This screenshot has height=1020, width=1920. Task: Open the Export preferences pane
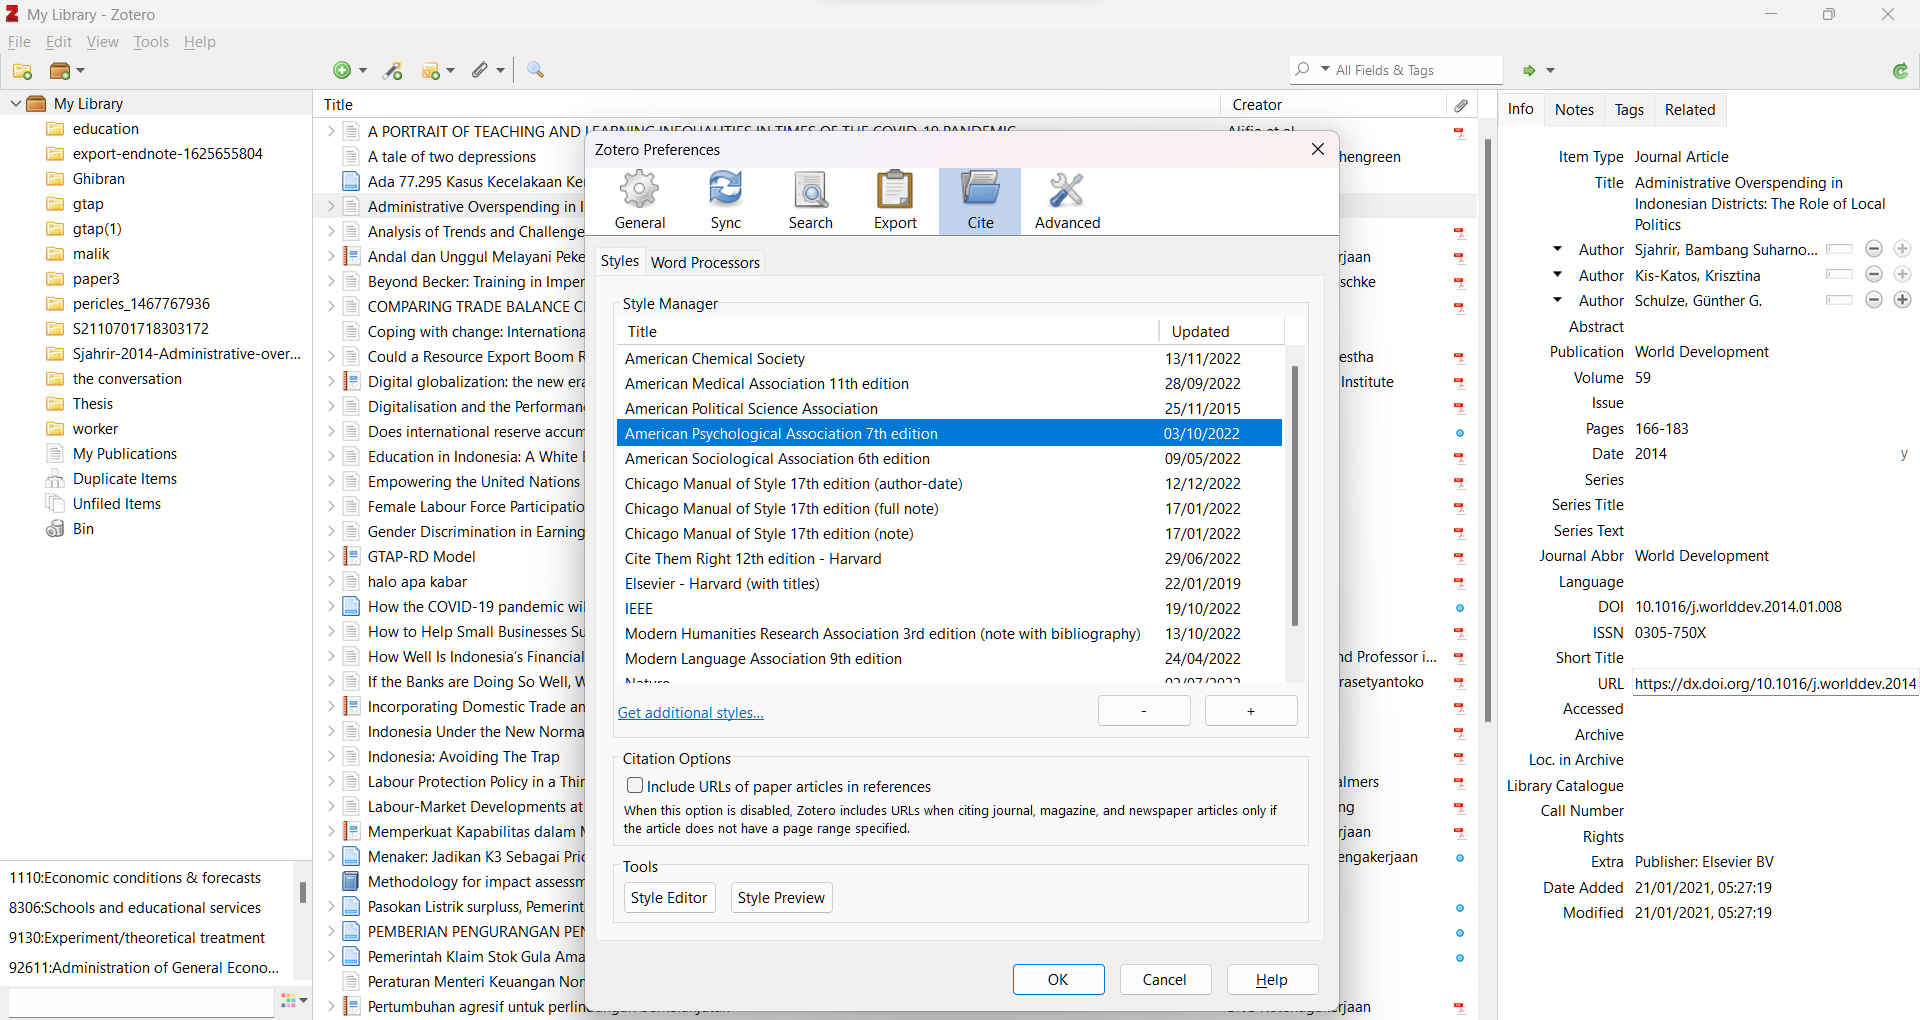[895, 201]
